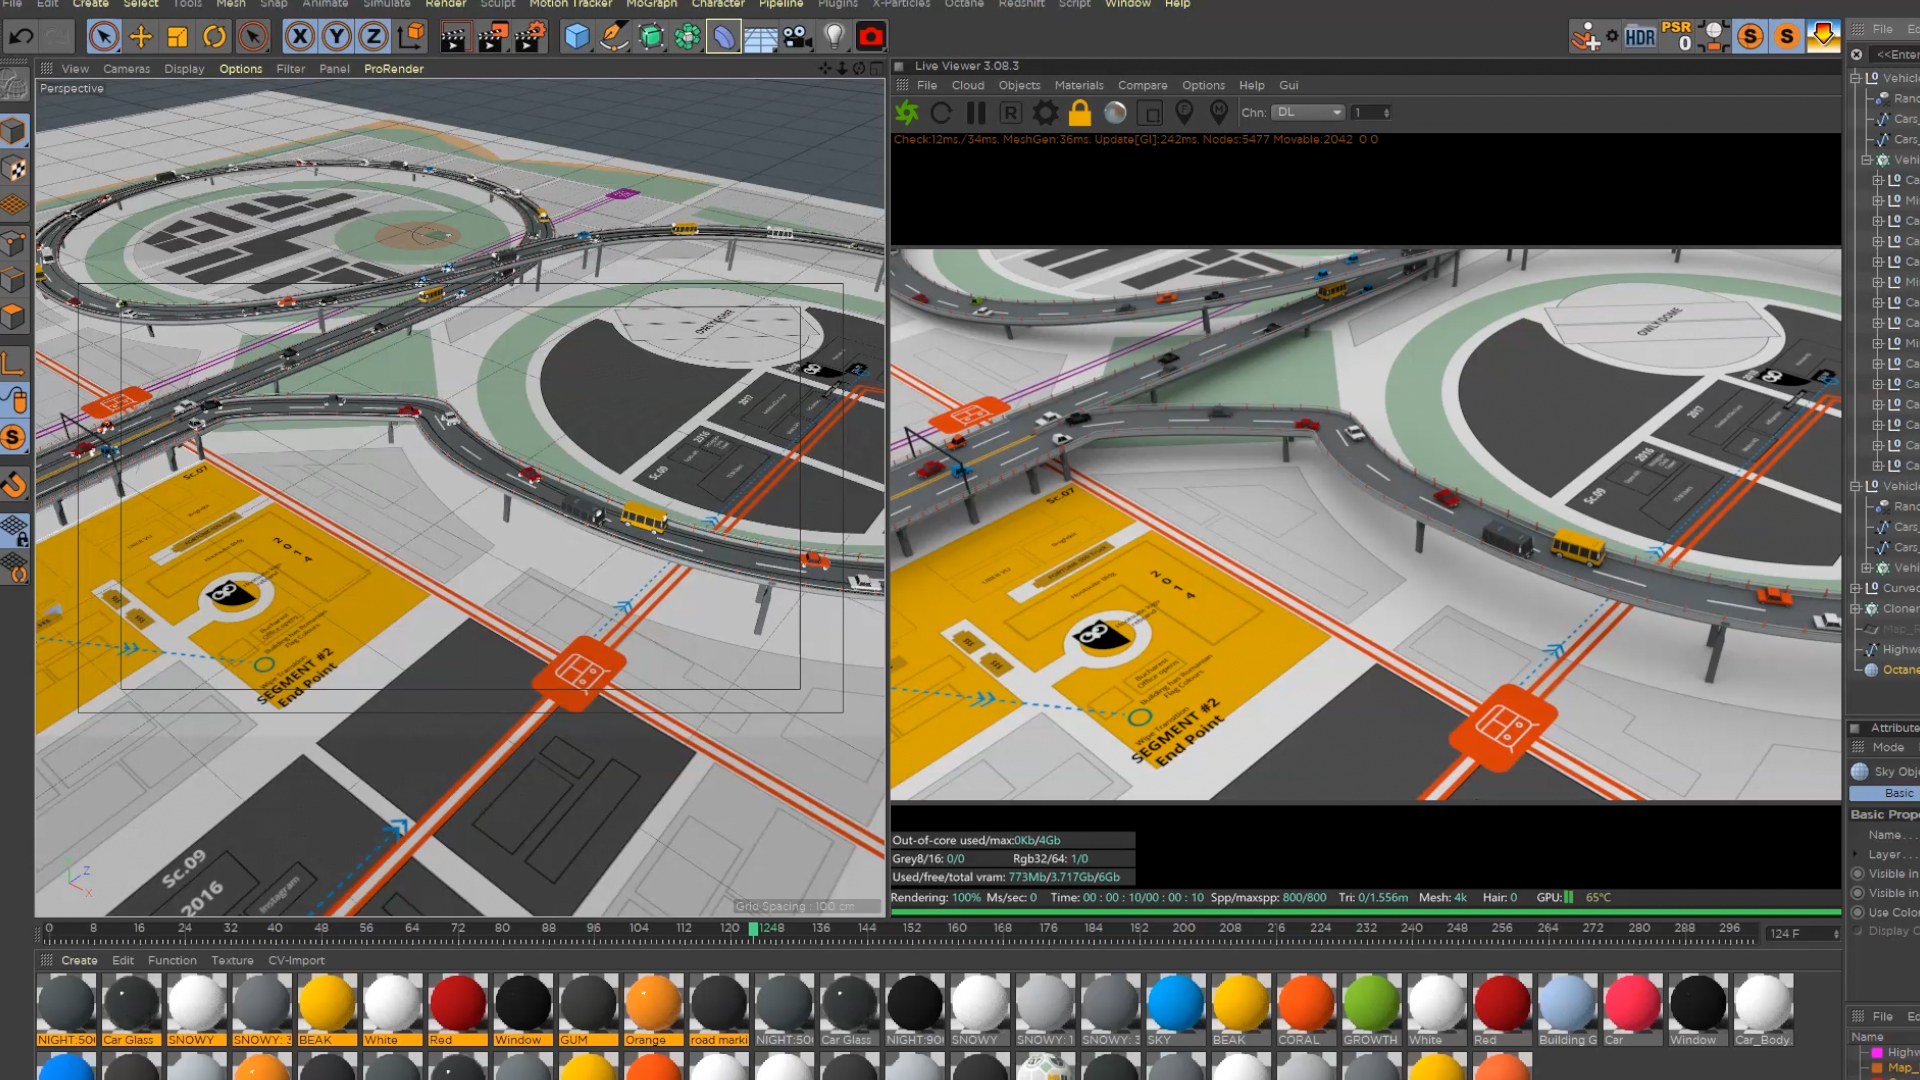Select the SKY blue material swatch
Screen dimensions: 1920x1080
pos(1175,1009)
